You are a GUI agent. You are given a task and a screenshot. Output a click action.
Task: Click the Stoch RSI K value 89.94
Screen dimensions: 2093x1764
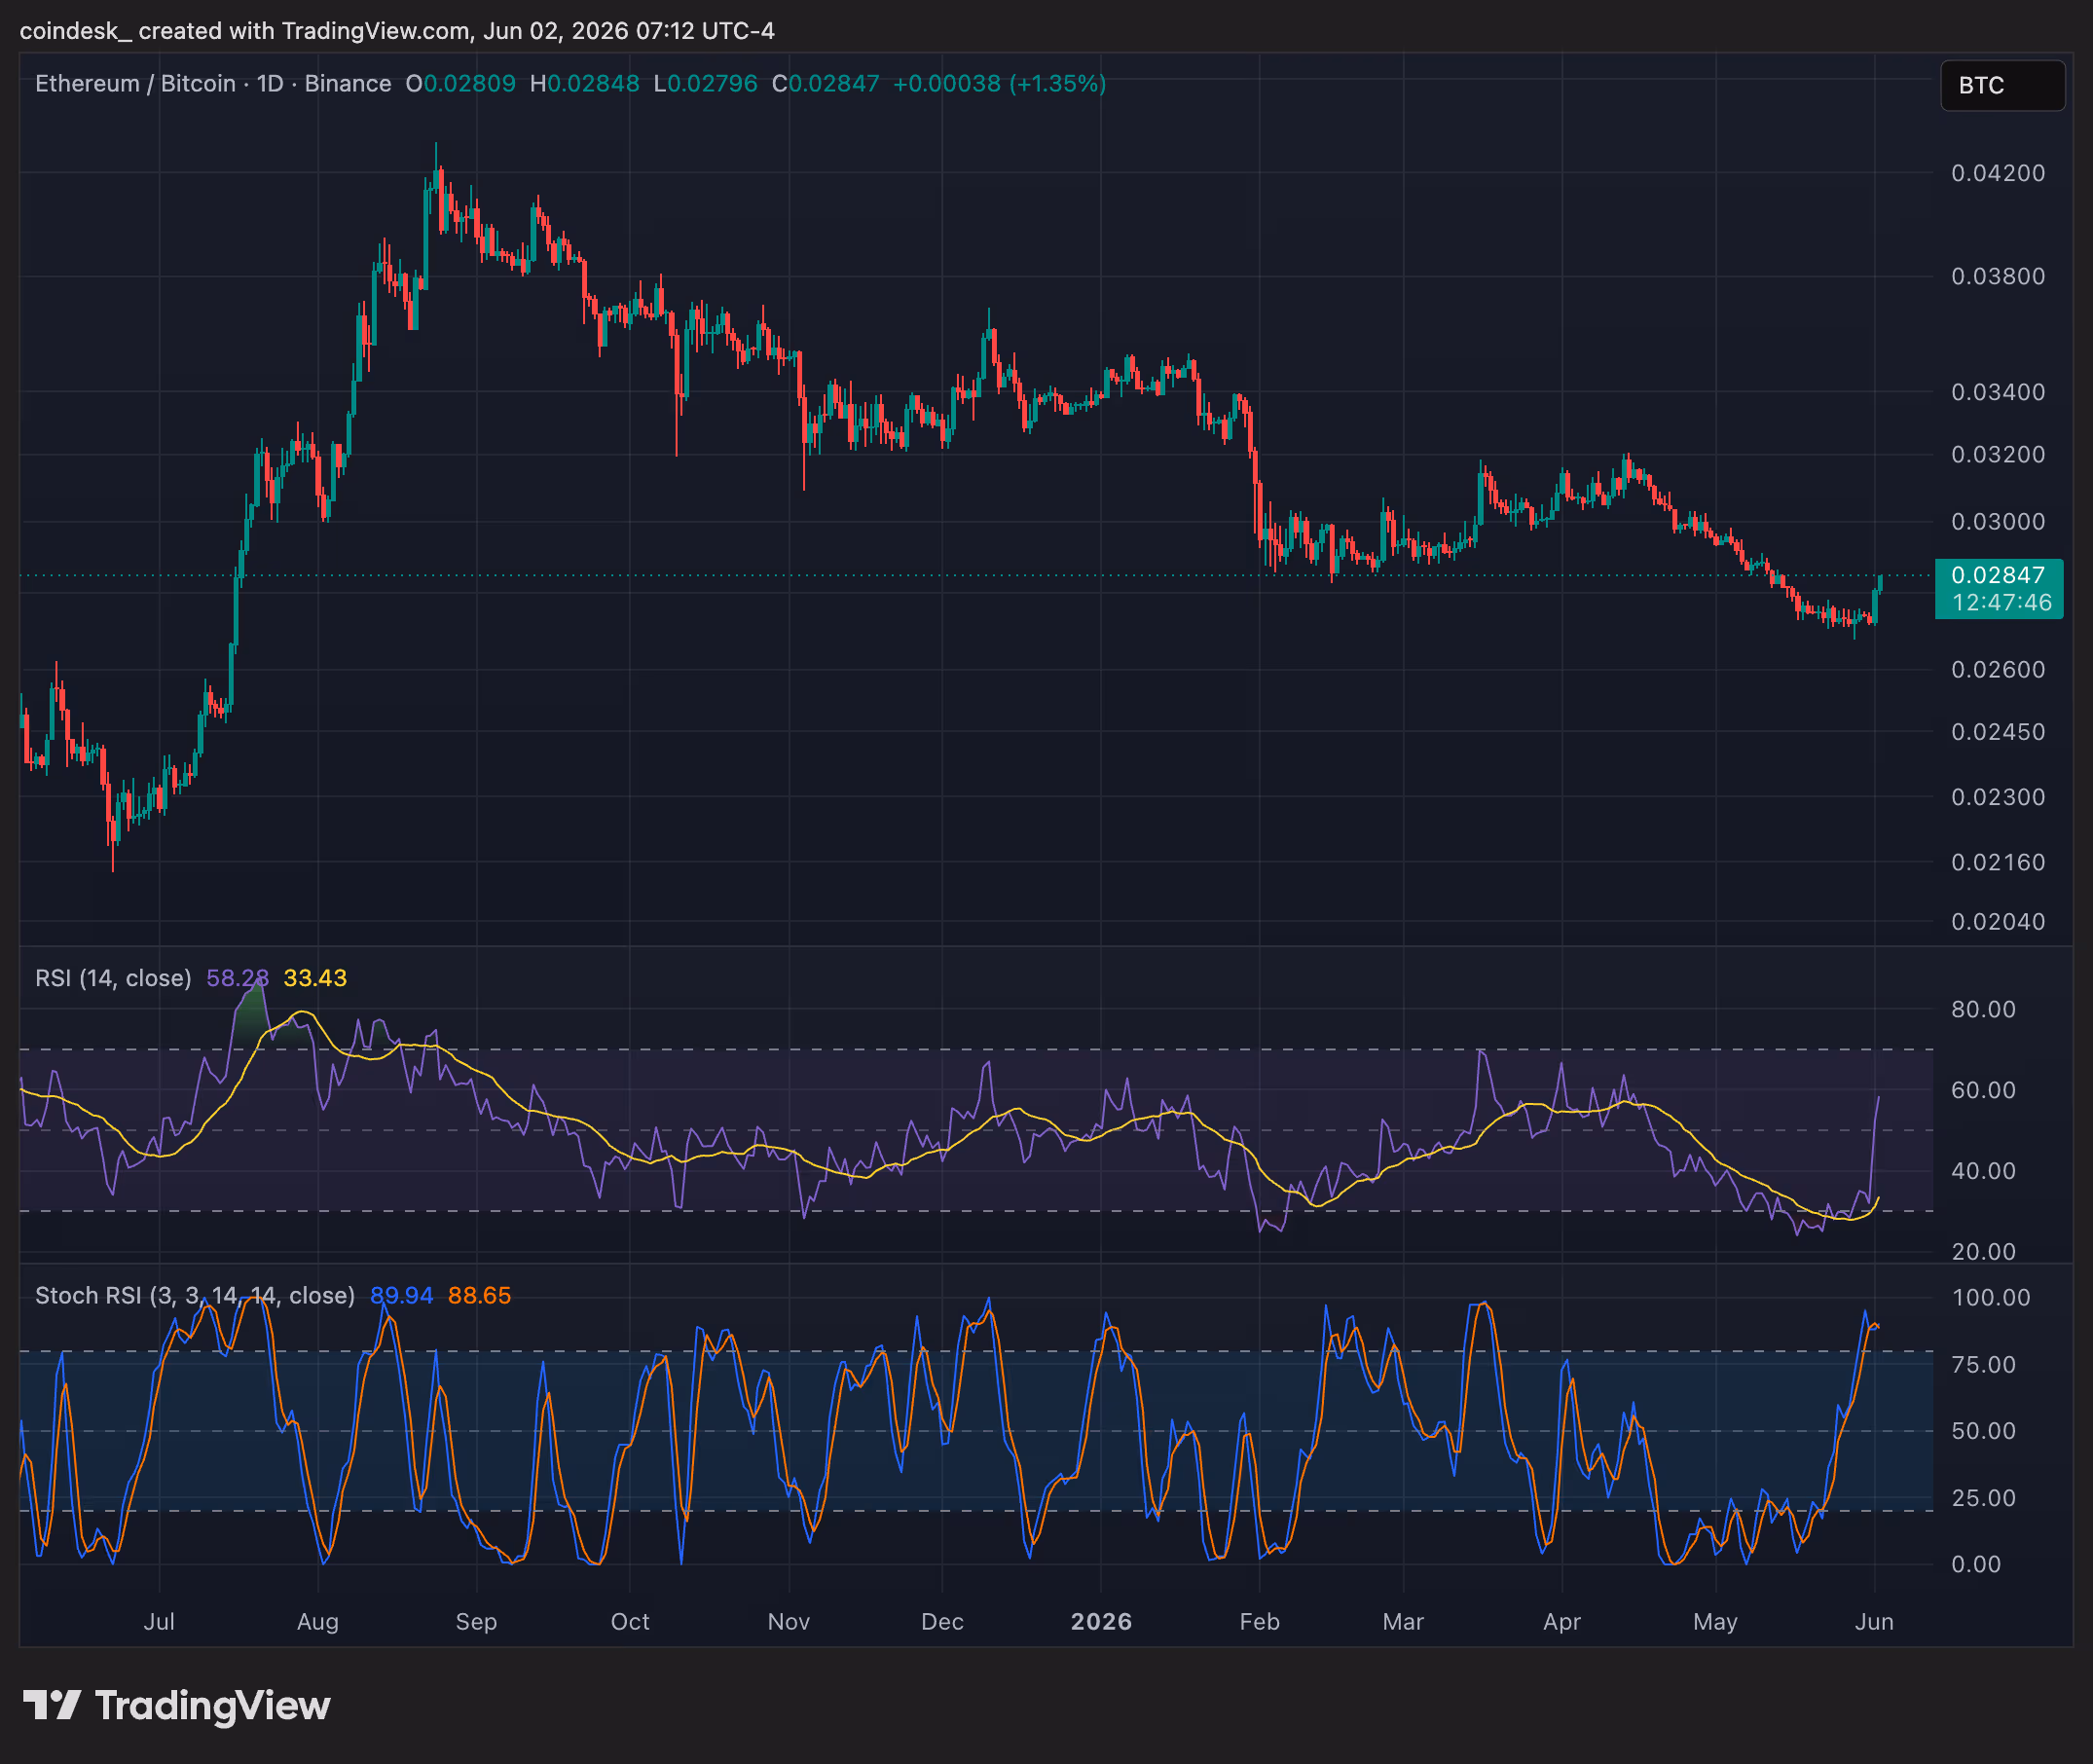point(401,1295)
